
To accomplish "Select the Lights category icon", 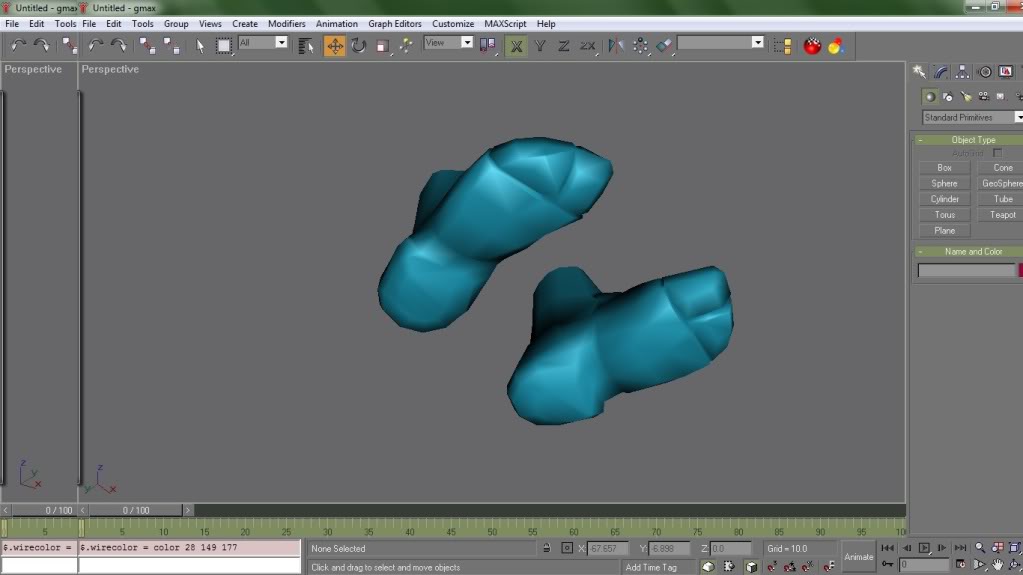I will click(966, 97).
